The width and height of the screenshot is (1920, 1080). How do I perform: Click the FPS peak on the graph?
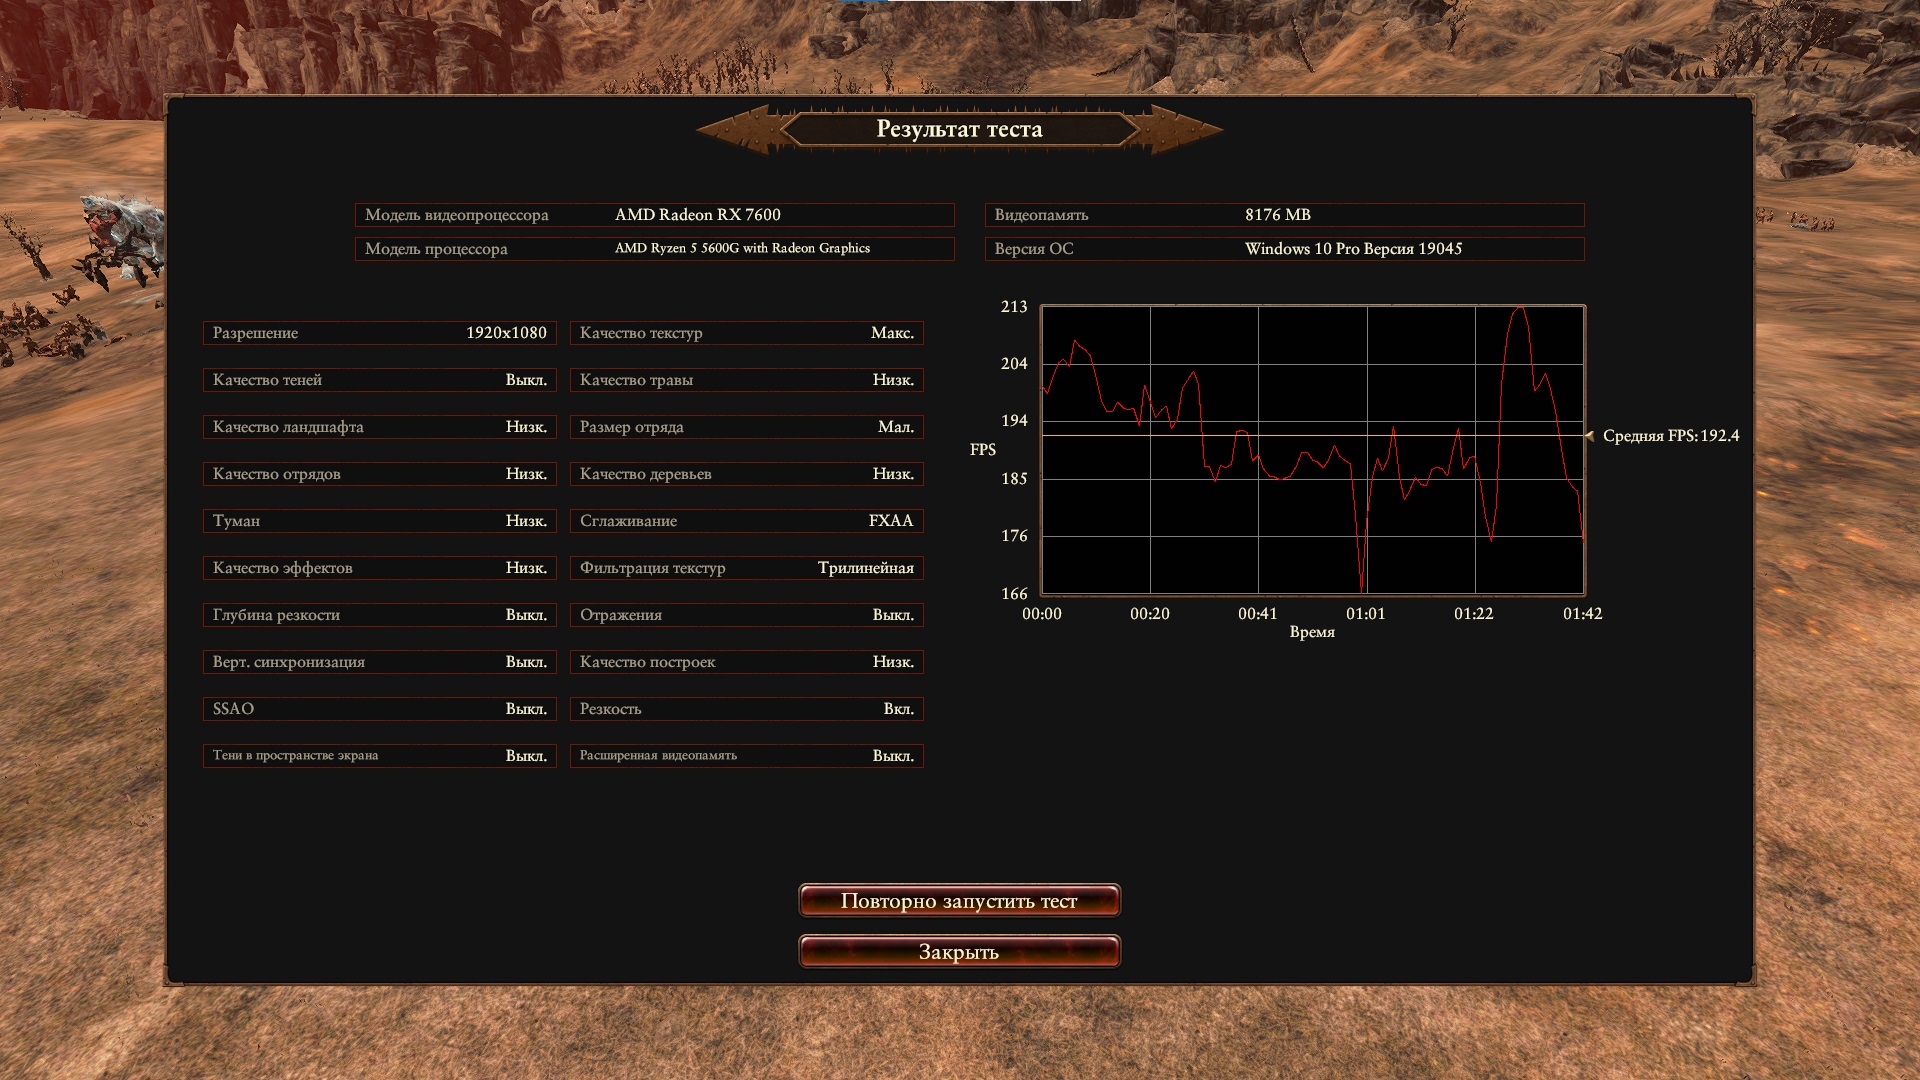point(1520,309)
